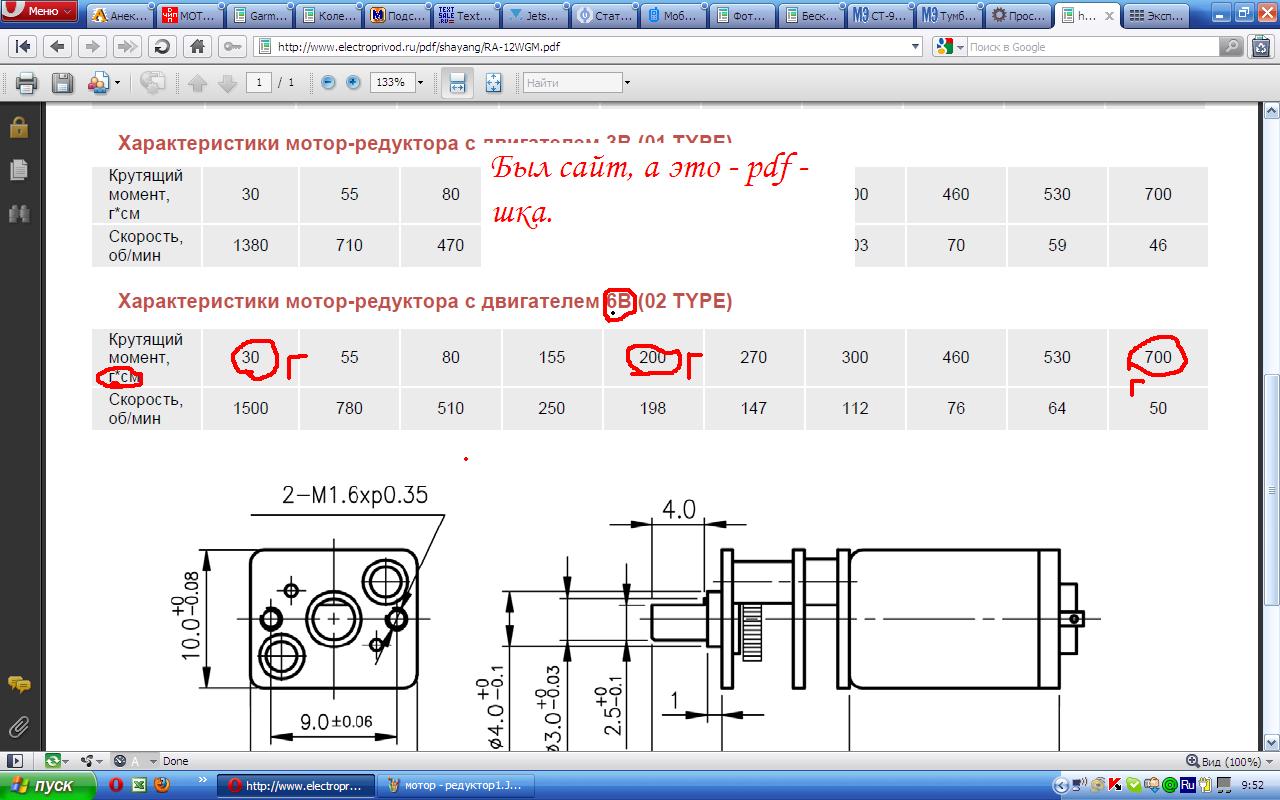Open the Opera Link sync icon
The image size is (1280, 800).
pos(54,761)
